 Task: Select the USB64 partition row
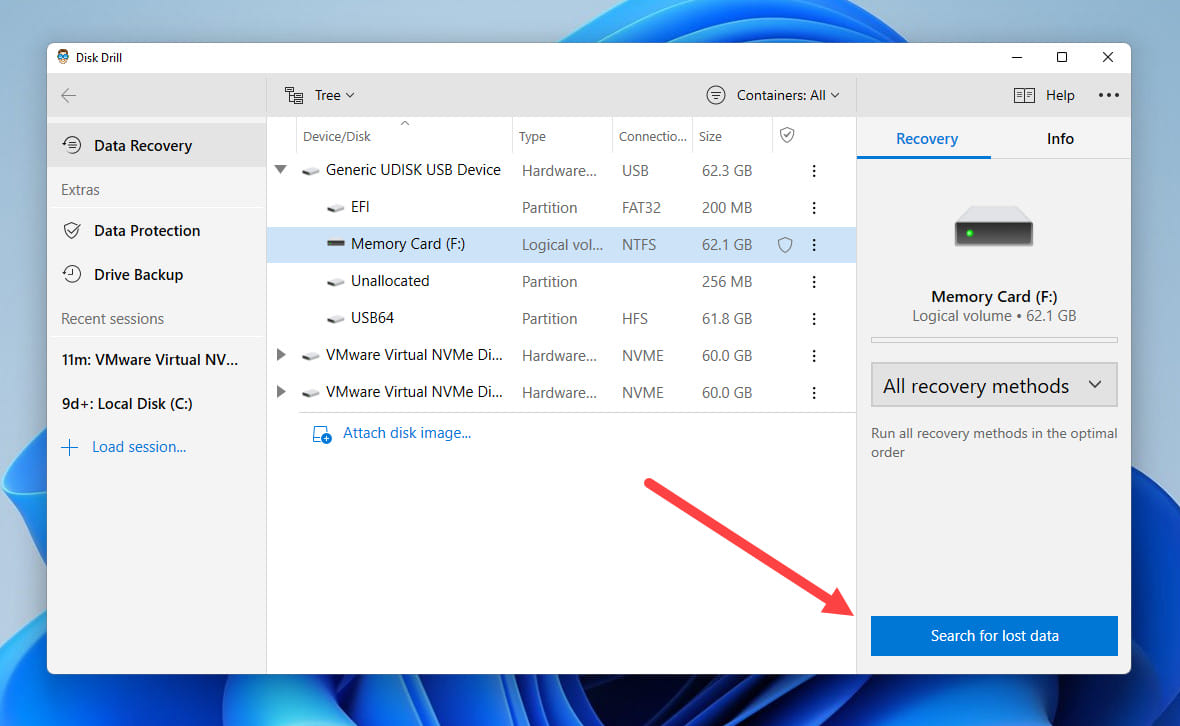click(561, 318)
